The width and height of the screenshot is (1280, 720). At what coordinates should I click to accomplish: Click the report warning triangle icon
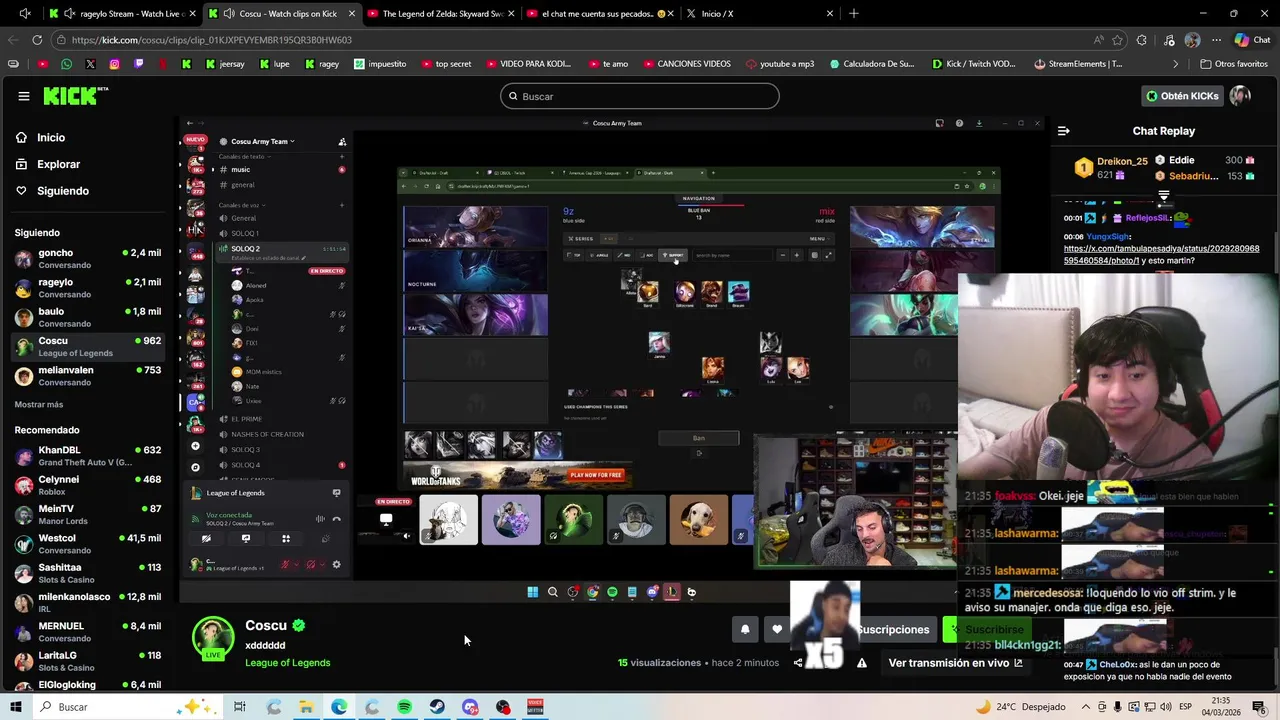click(861, 663)
